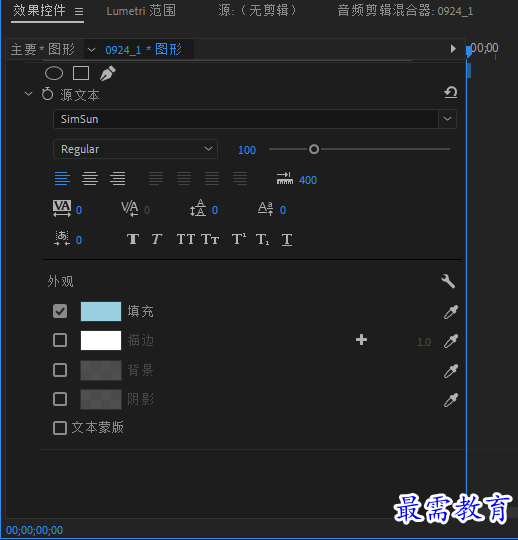This screenshot has height=540, width=518.
Task: Toggle subscript style
Action: pos(263,239)
